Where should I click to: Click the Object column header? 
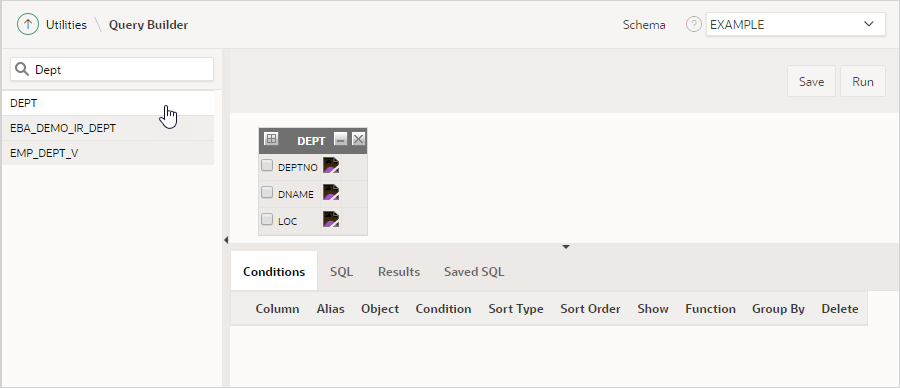pyautogui.click(x=380, y=309)
